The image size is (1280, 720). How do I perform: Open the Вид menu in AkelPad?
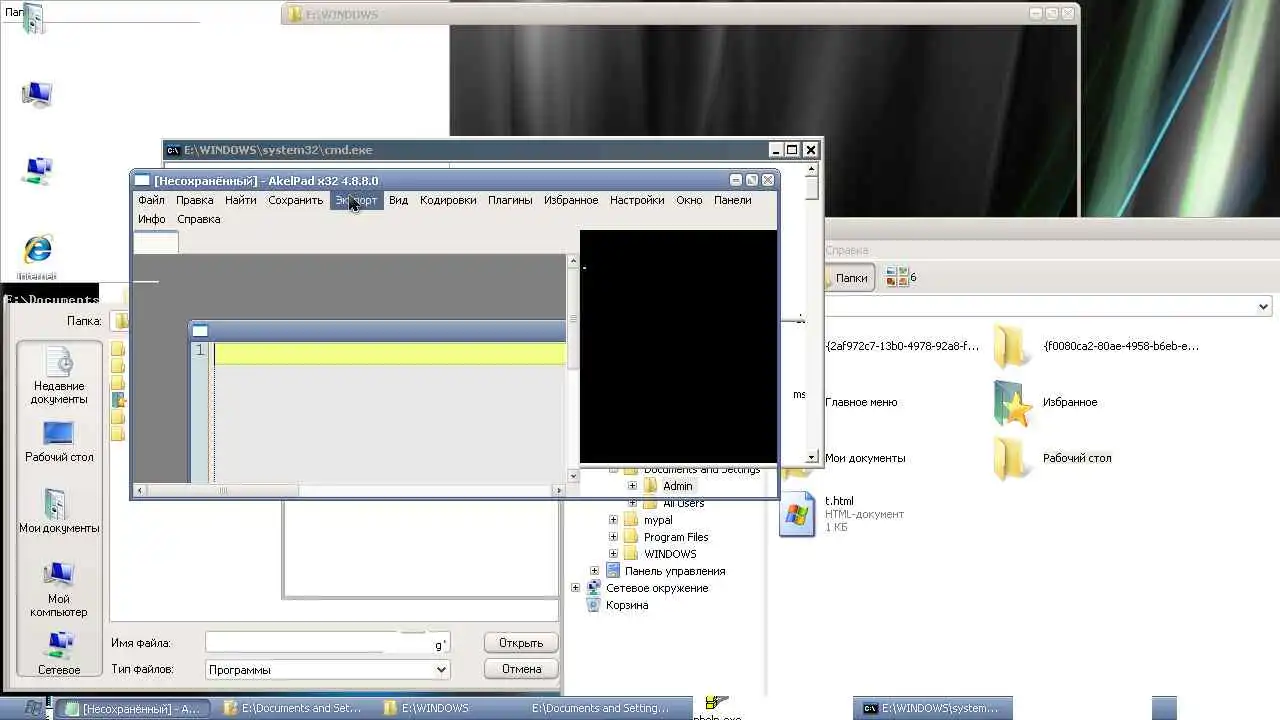click(398, 200)
